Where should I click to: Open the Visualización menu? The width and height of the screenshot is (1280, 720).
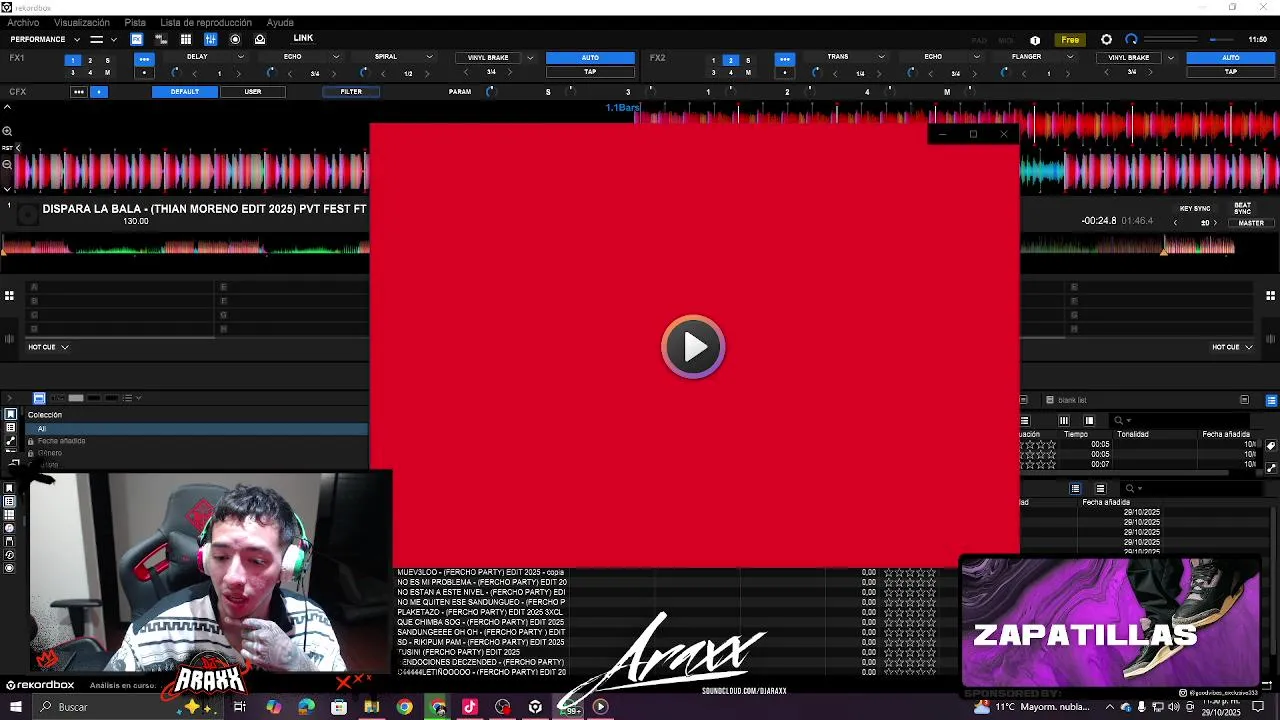(x=82, y=22)
